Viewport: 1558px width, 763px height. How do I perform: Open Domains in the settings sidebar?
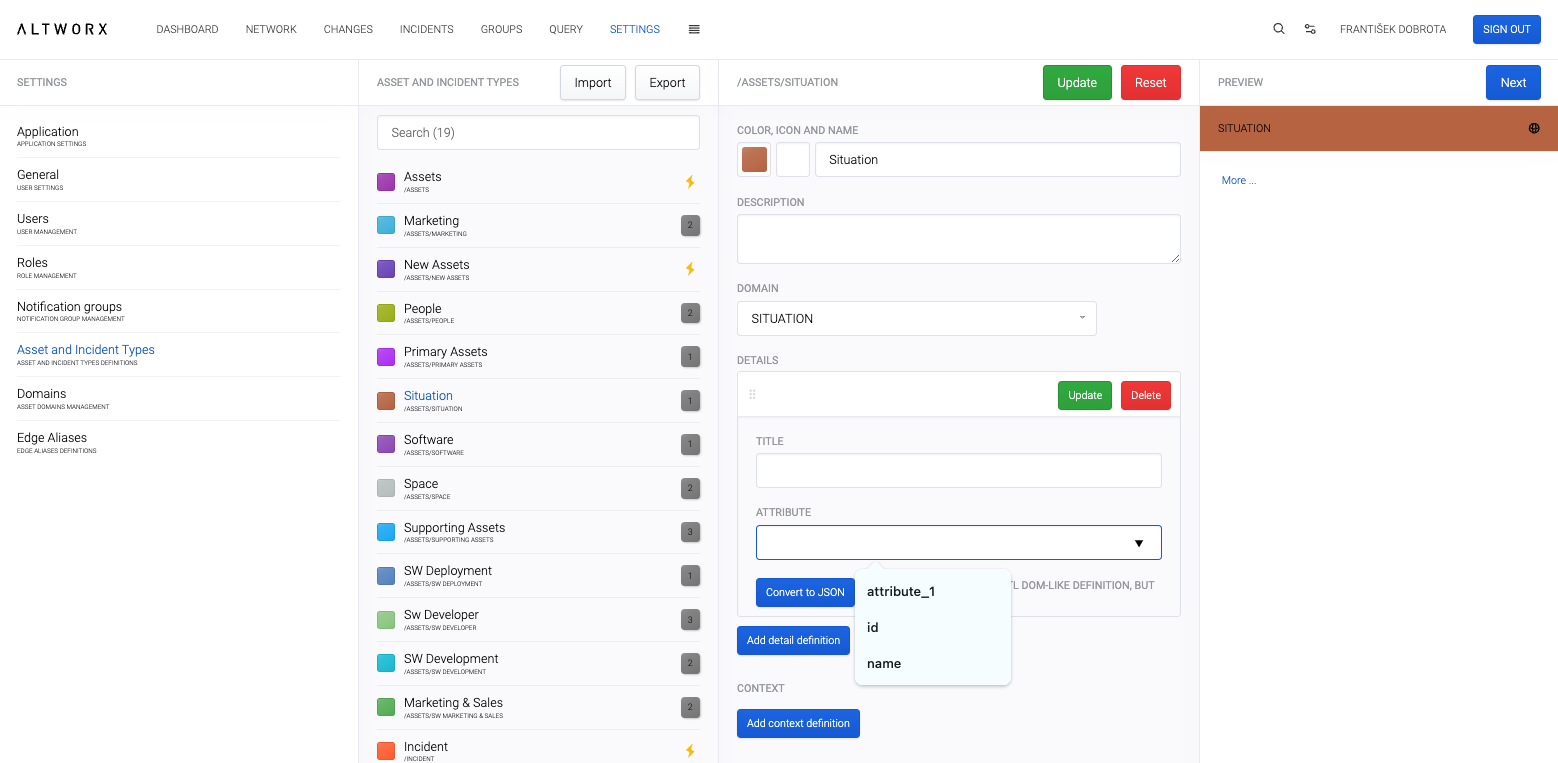click(42, 394)
